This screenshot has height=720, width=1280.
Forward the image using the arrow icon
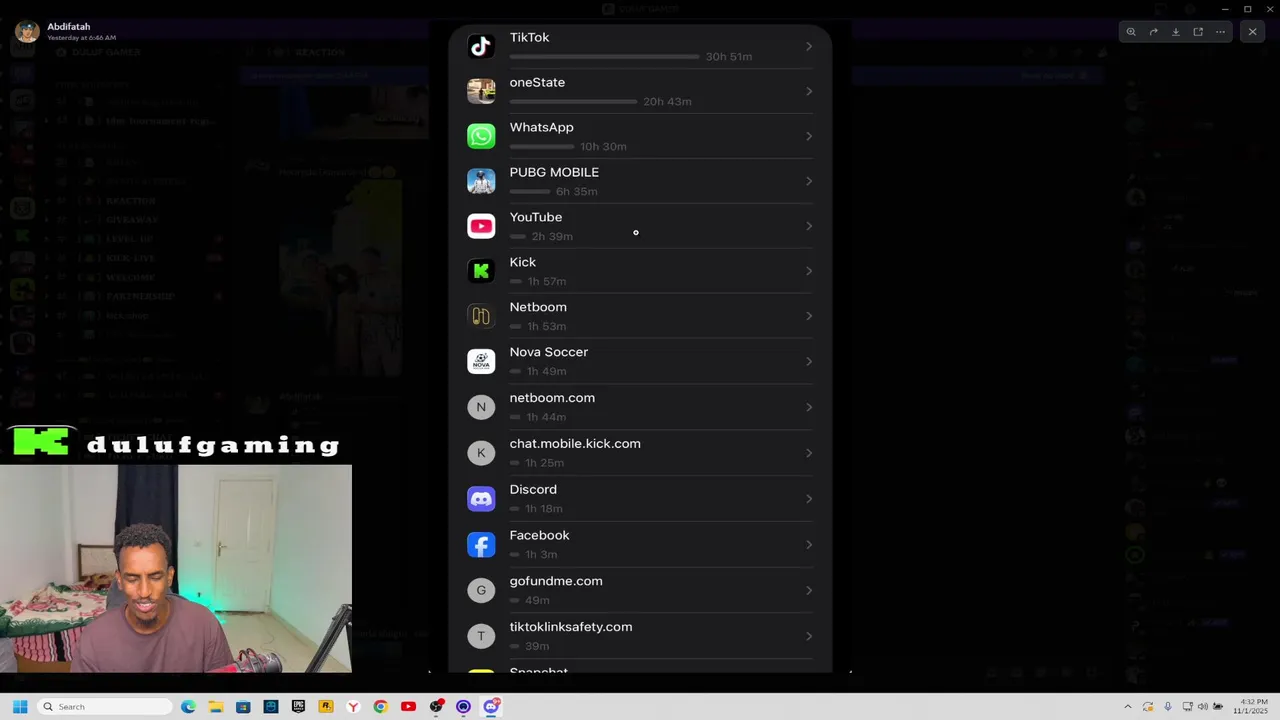point(1153,32)
